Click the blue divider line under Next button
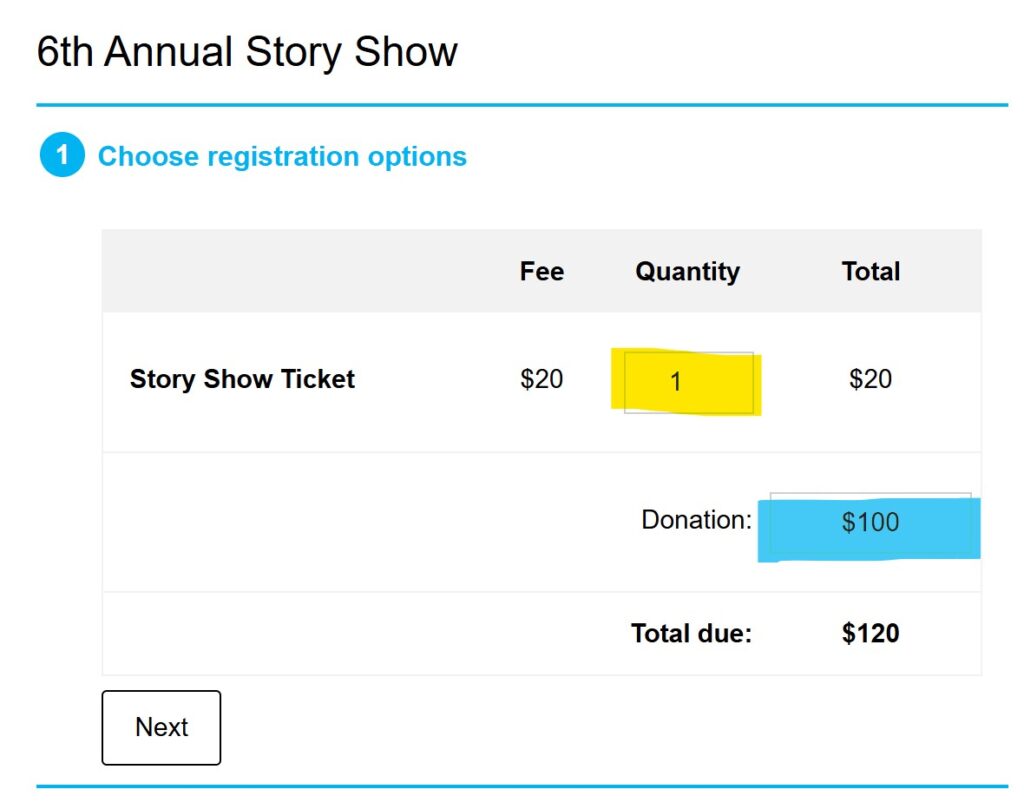Image resolution: width=1024 pixels, height=809 pixels. coord(521,787)
